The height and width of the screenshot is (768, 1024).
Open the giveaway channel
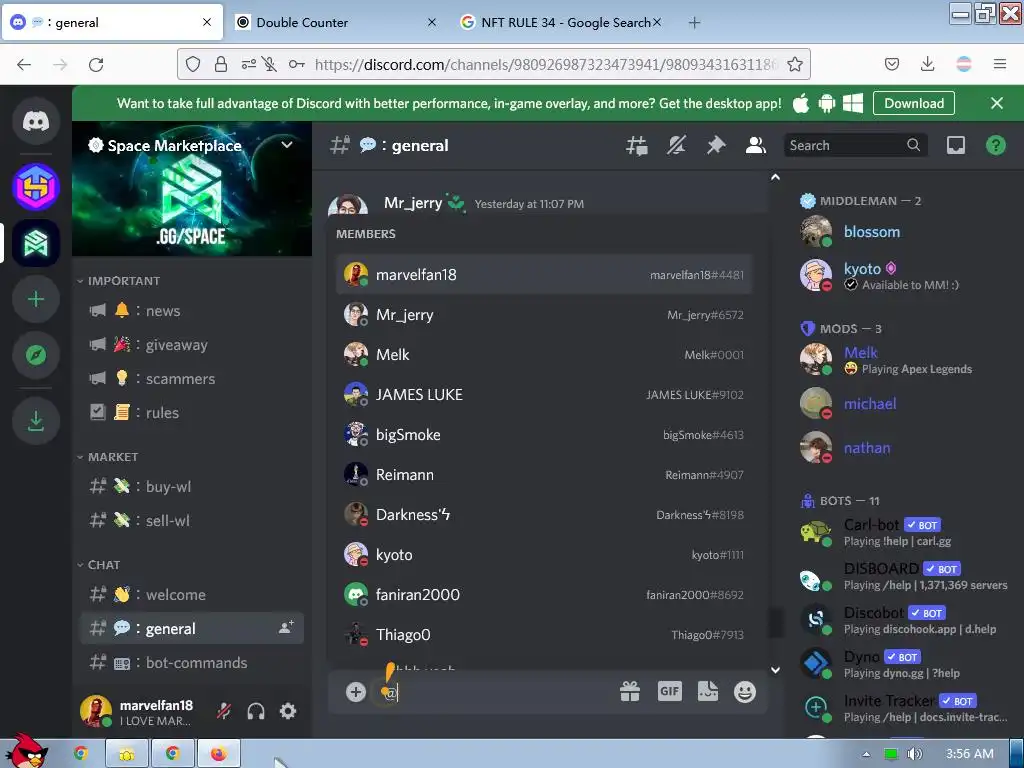coord(191,345)
